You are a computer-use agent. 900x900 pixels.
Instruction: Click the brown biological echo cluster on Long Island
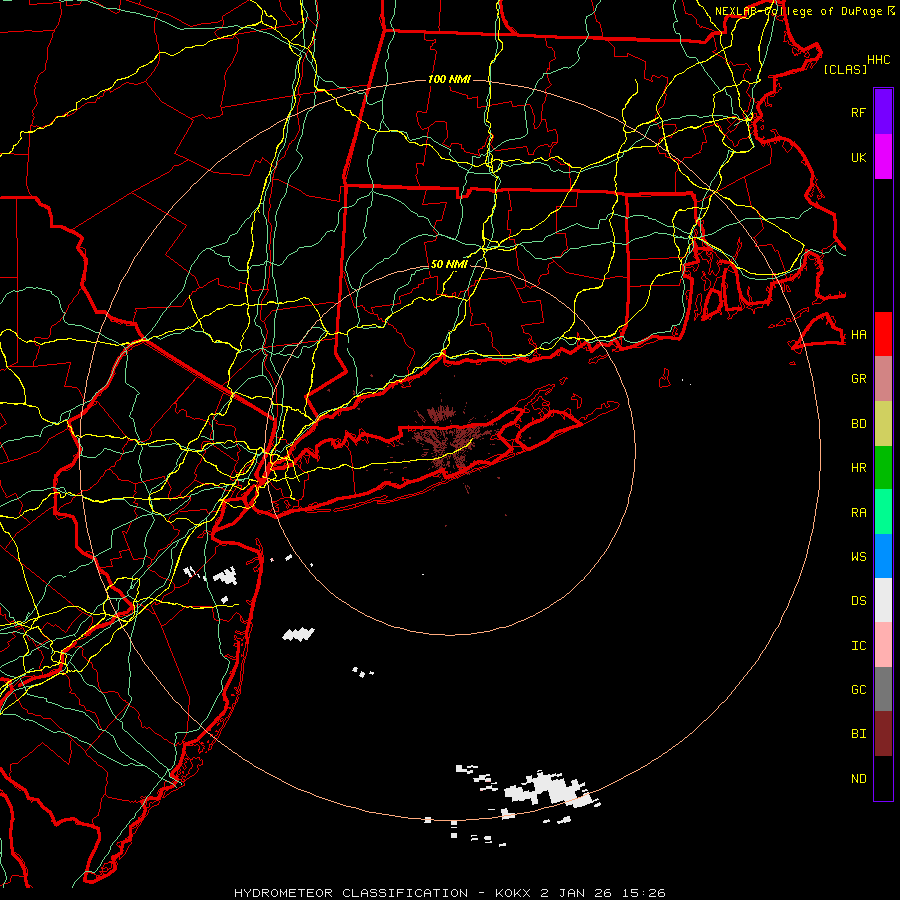[x=451, y=441]
